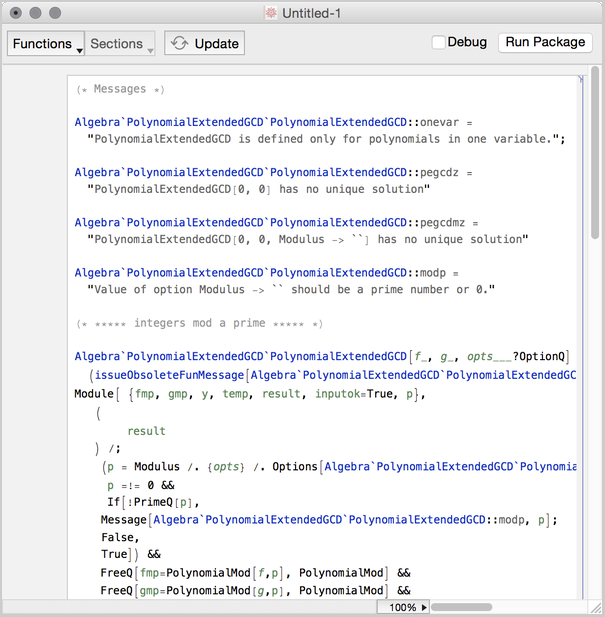Viewport: 605px width, 617px height.
Task: Click the refresh icon on the Update button
Action: coord(180,43)
